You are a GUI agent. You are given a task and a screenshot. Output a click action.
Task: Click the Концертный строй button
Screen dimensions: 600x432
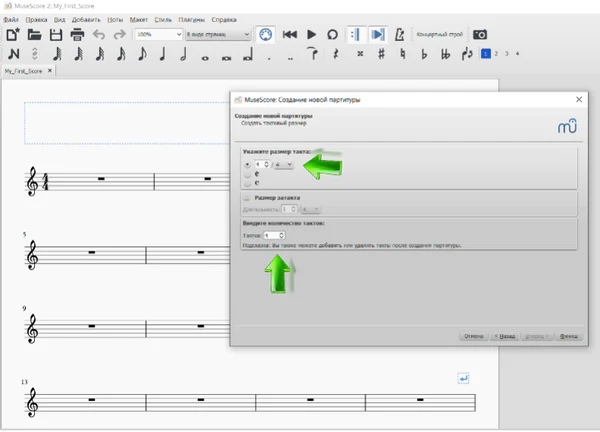[440, 34]
